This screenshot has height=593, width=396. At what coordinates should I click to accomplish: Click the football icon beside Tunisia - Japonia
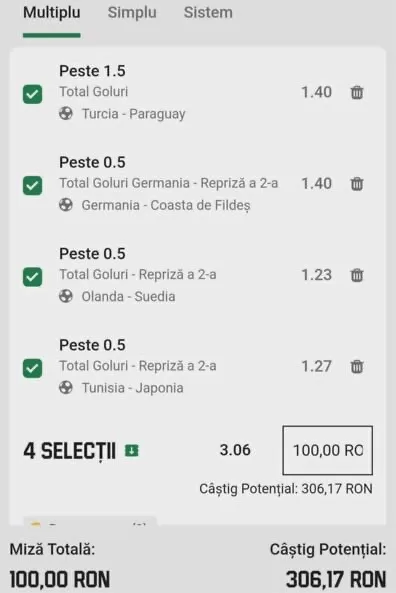(x=66, y=388)
